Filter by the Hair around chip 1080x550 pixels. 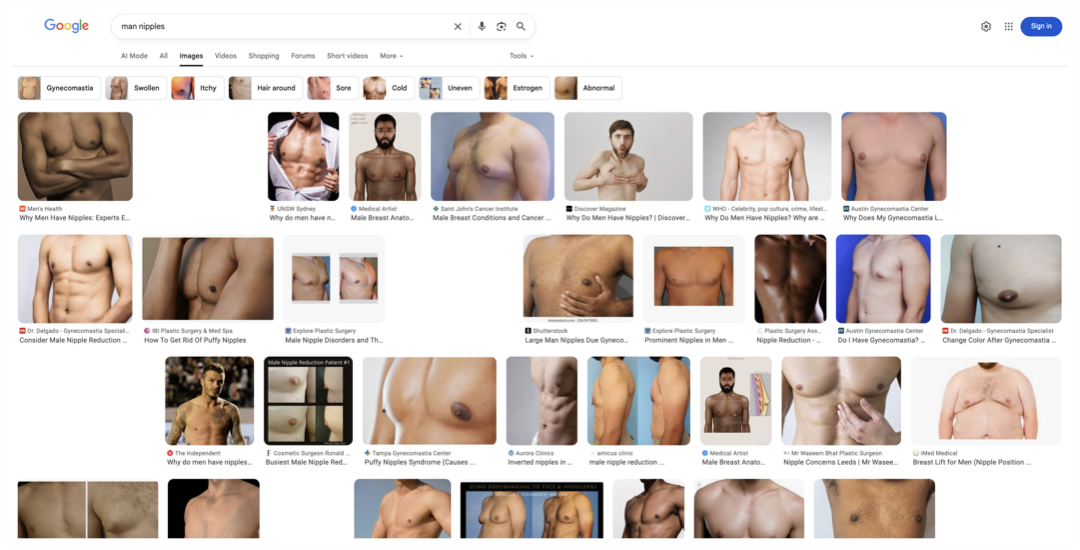[266, 88]
